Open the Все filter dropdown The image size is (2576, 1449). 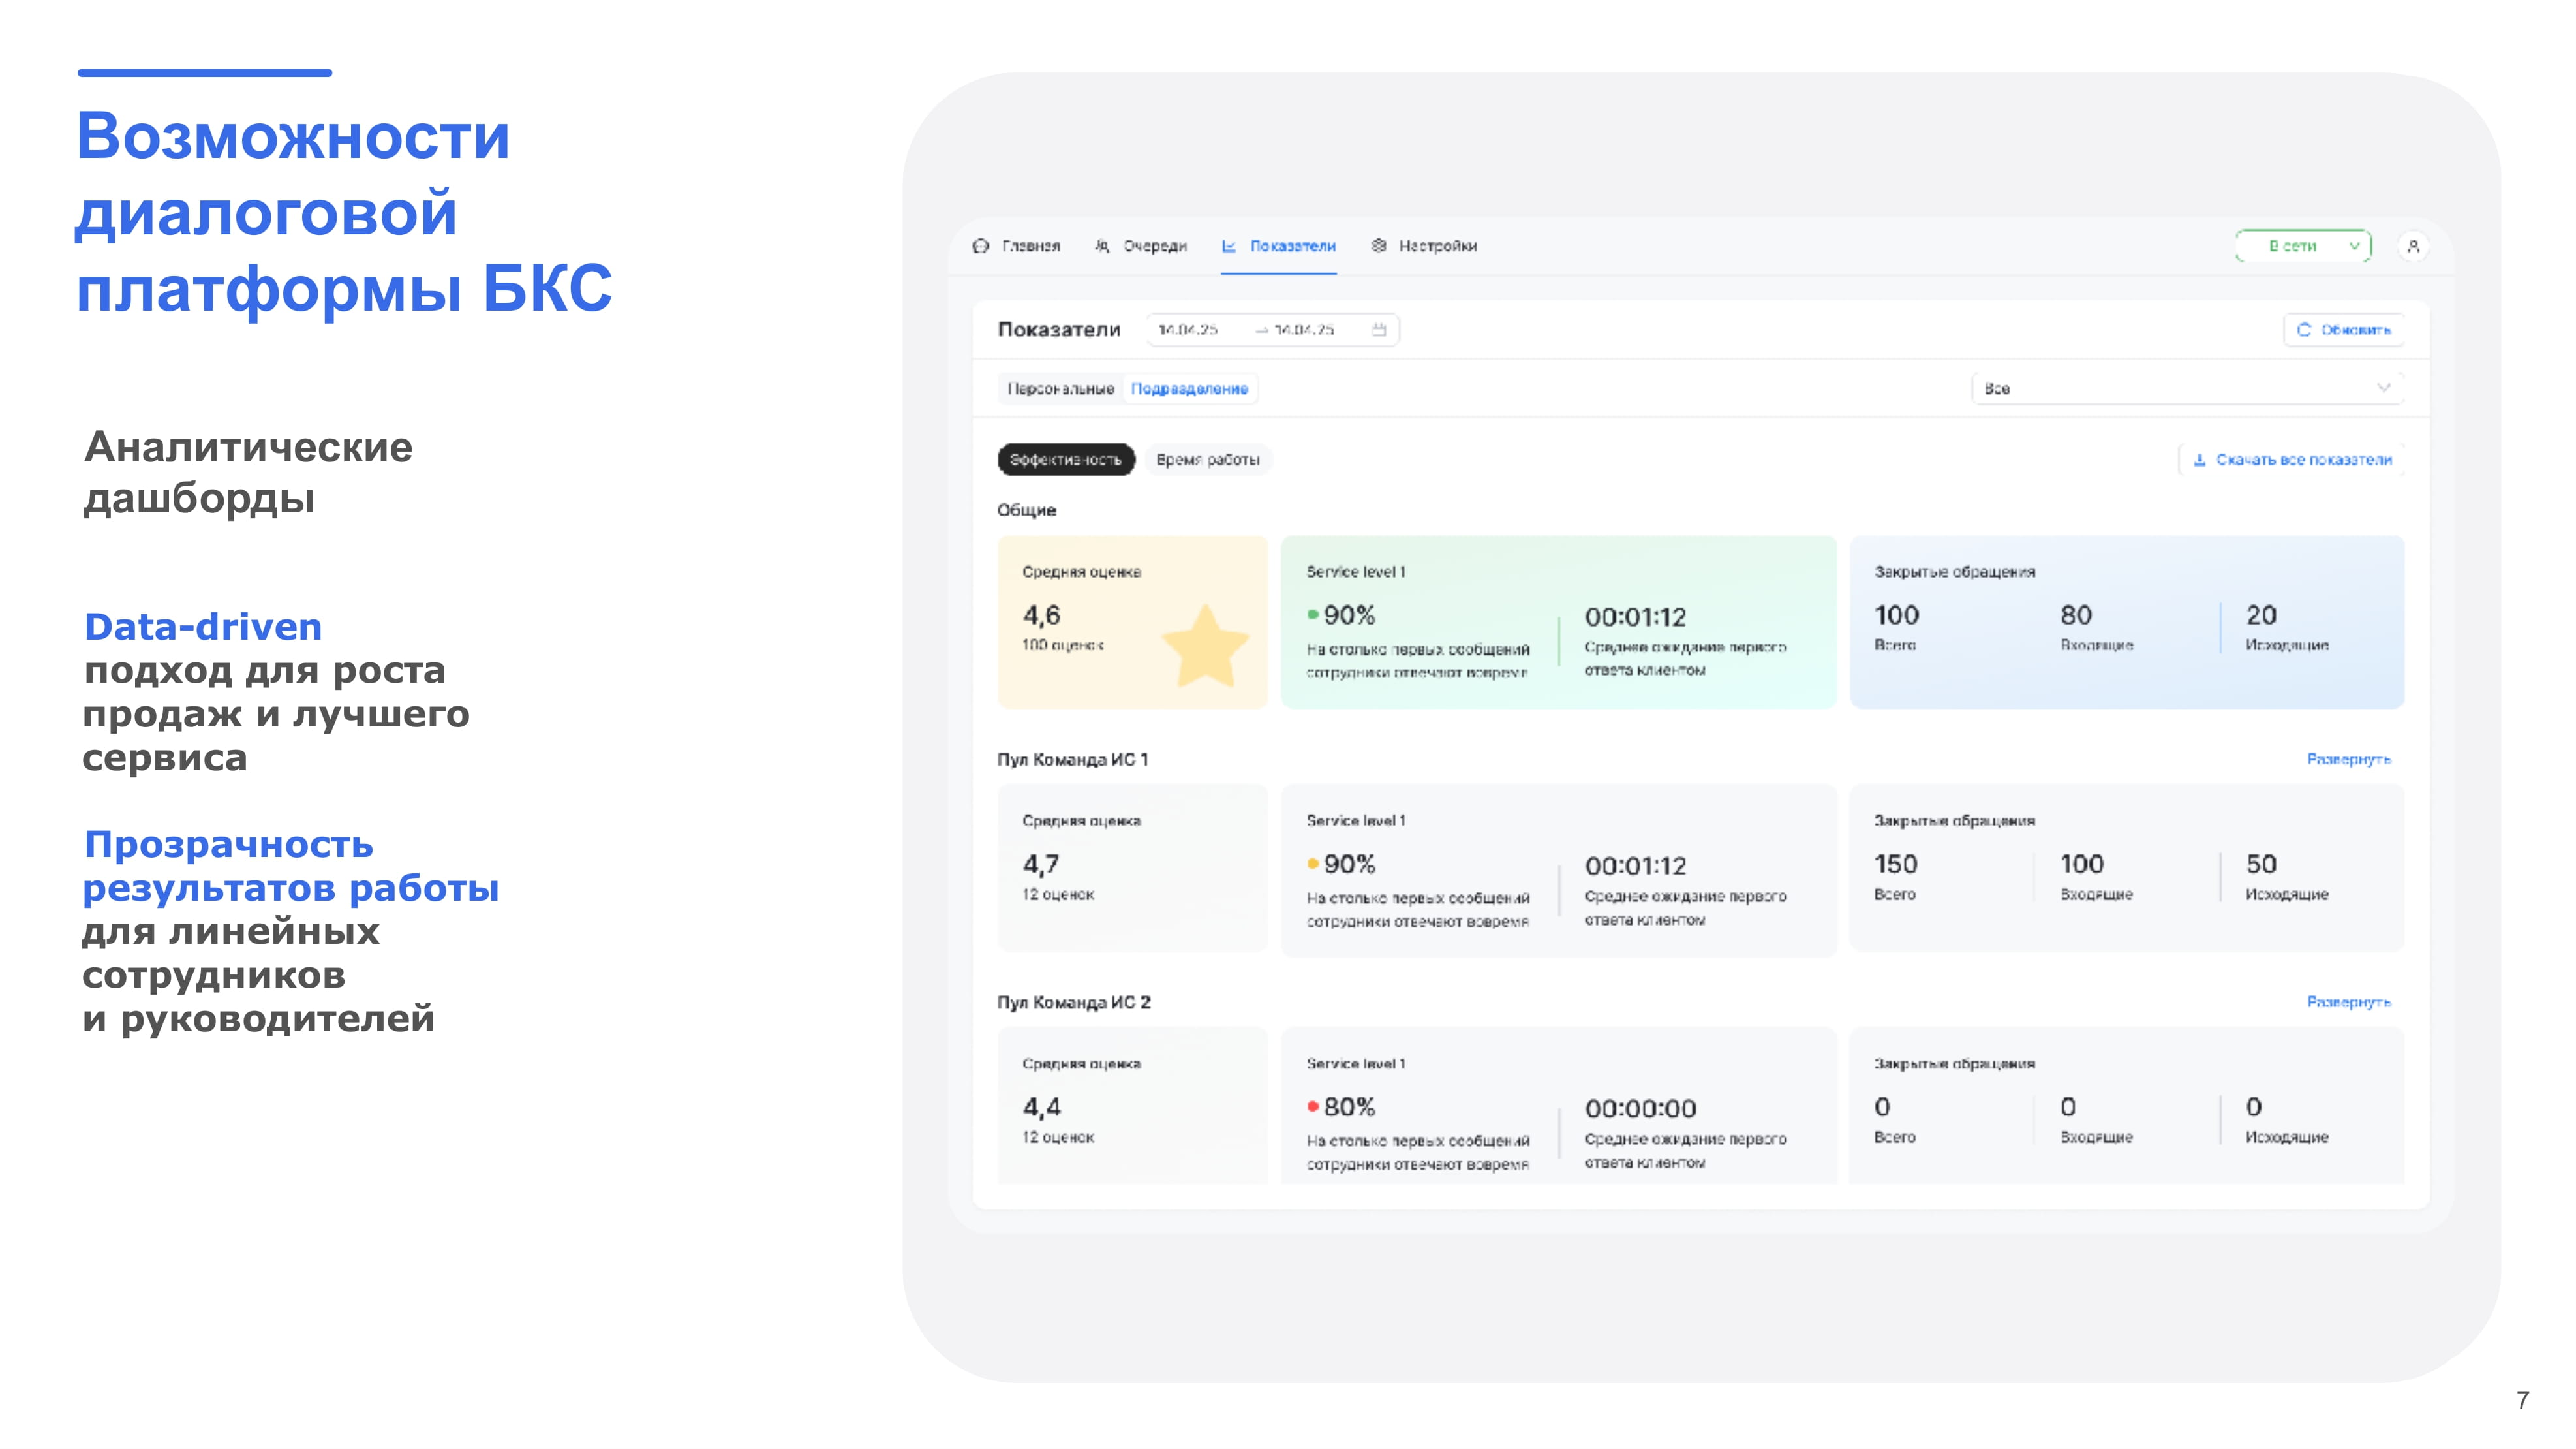(2187, 388)
